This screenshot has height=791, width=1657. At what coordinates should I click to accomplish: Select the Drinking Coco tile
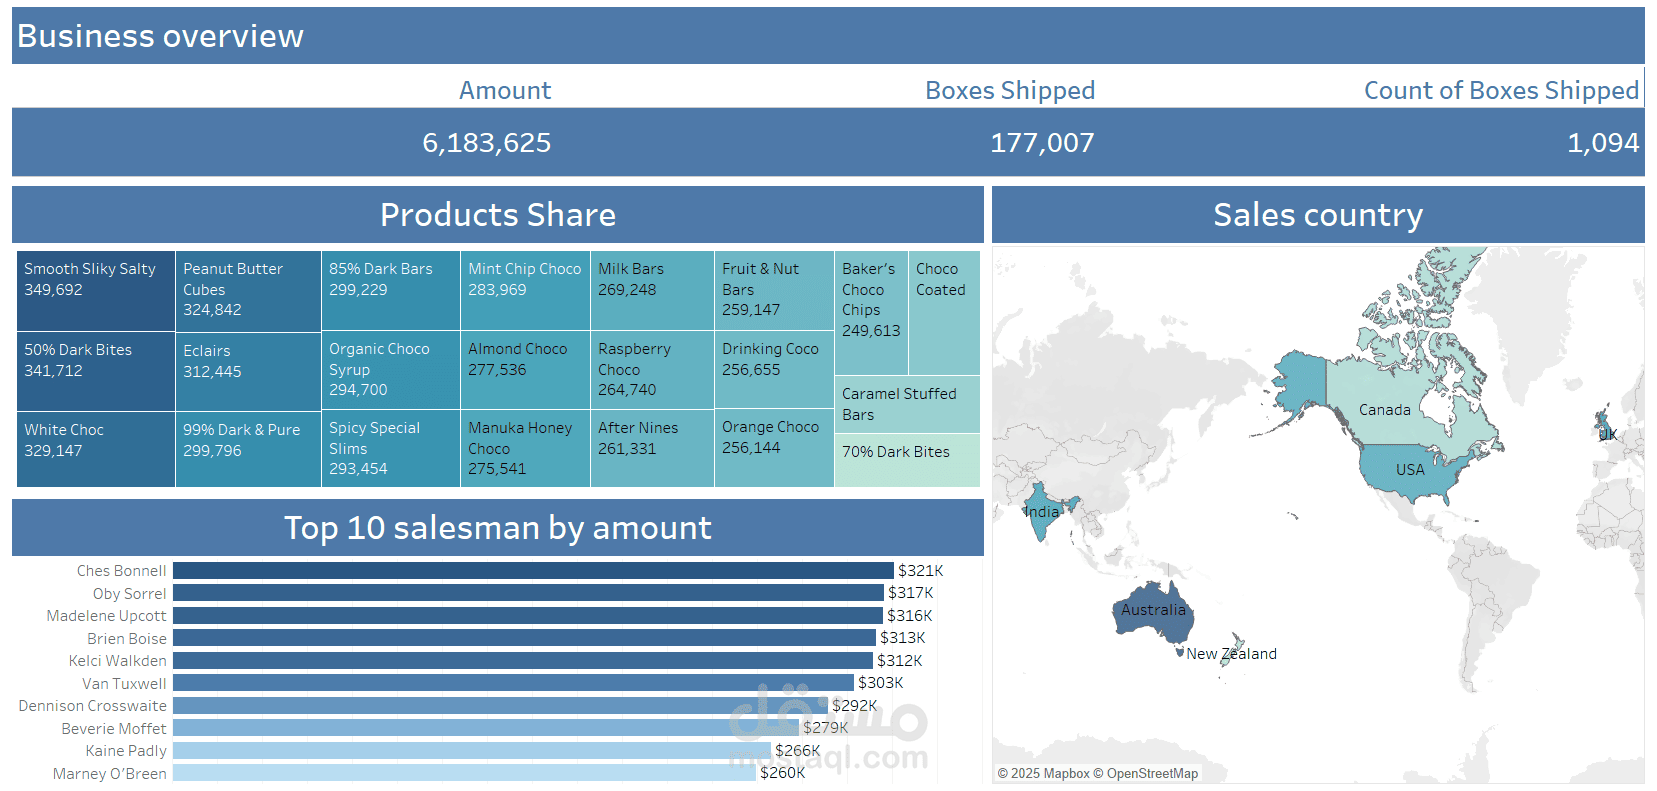(x=774, y=370)
